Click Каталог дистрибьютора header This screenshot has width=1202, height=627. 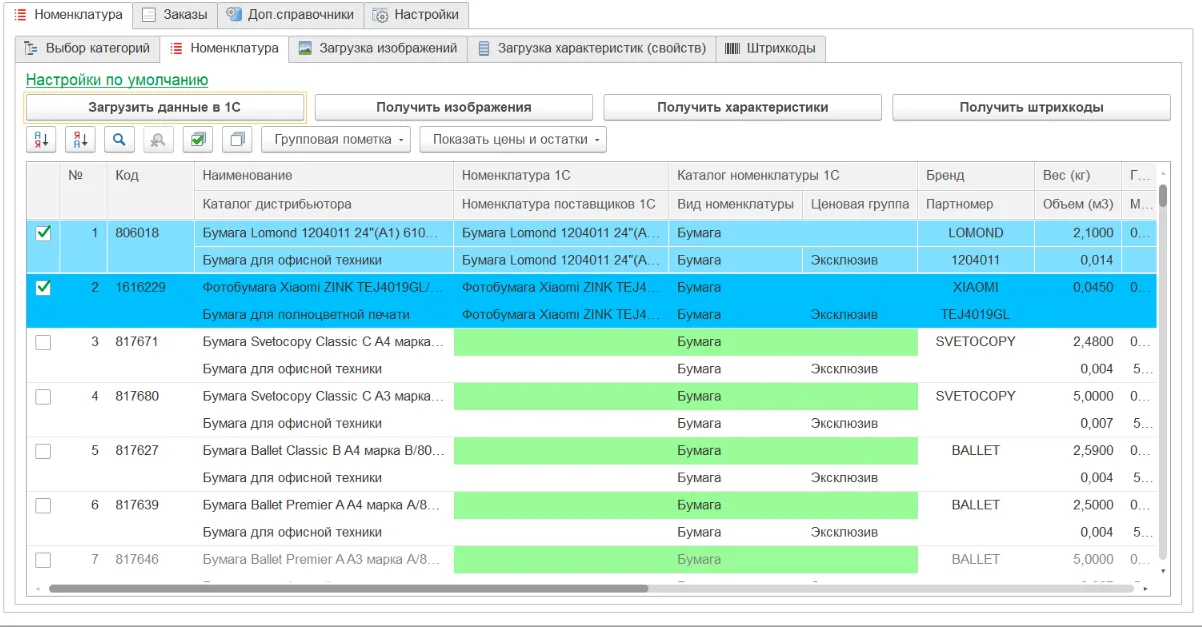(324, 204)
